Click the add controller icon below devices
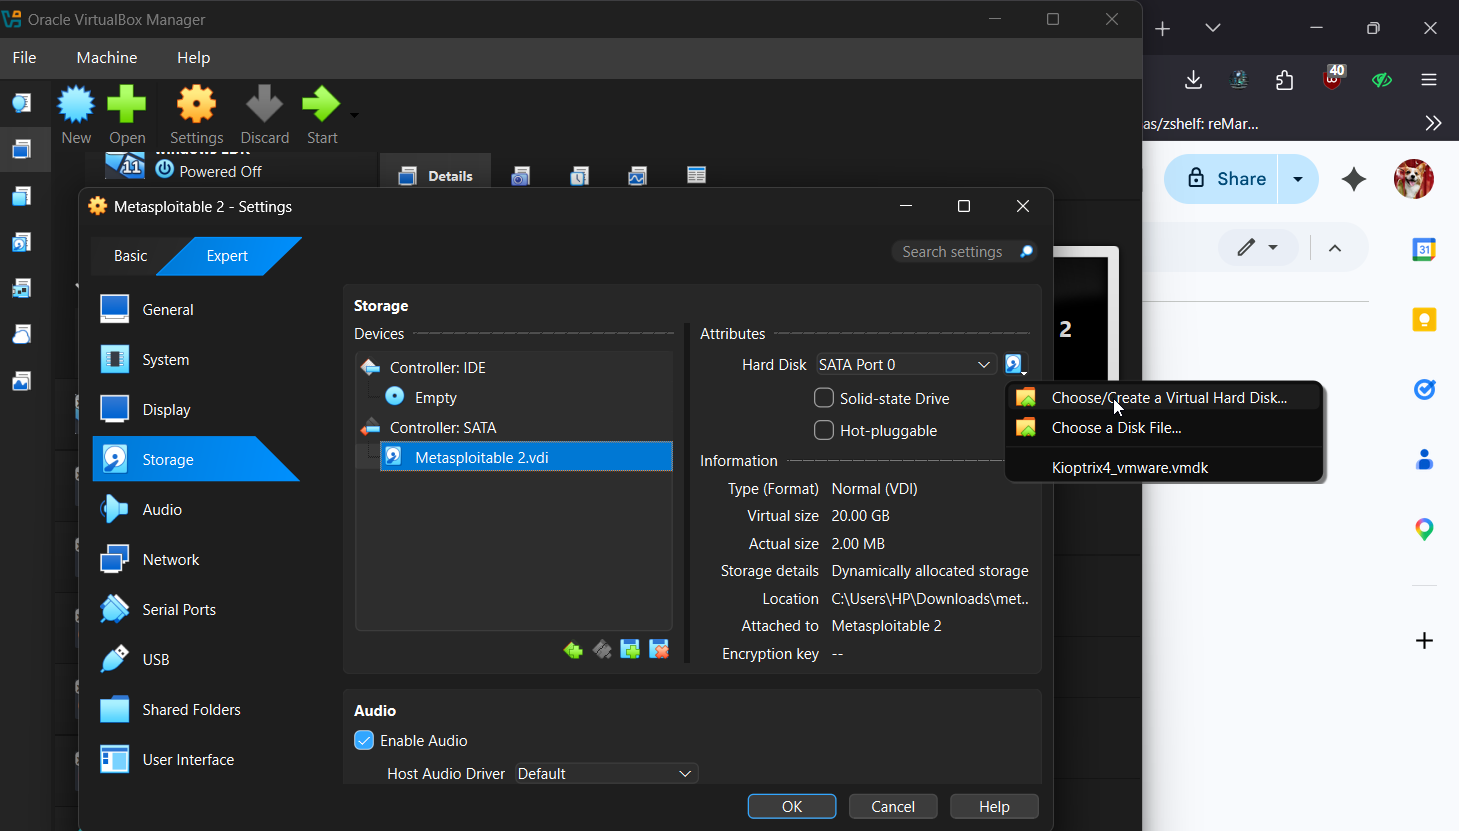 tap(573, 650)
